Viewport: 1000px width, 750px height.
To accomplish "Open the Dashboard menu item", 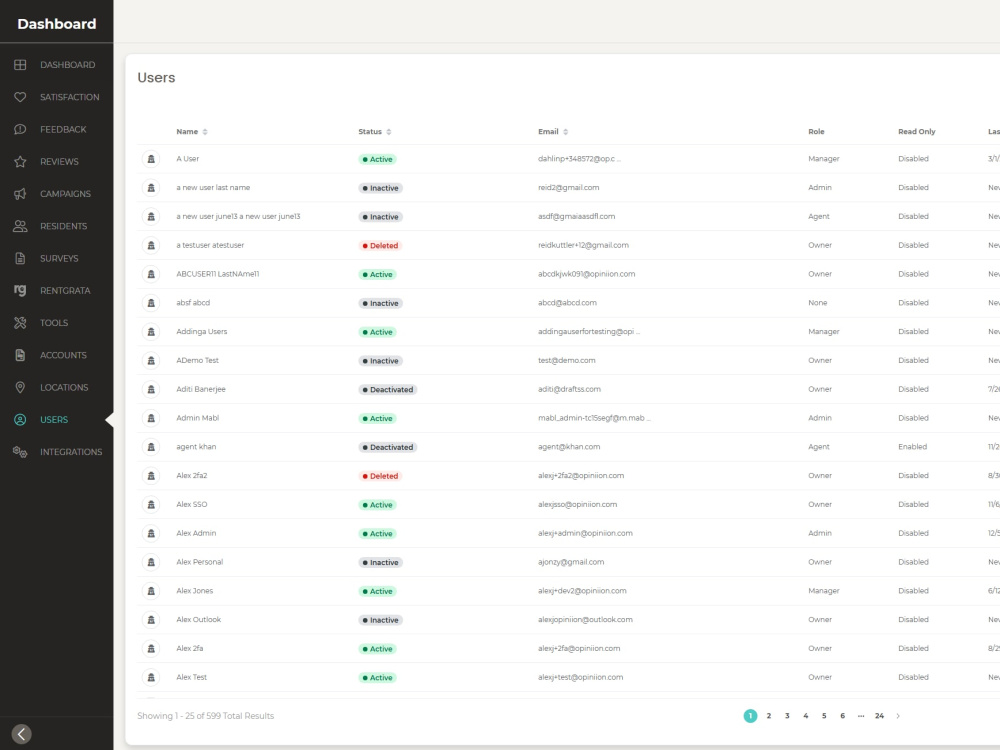I will (x=68, y=64).
